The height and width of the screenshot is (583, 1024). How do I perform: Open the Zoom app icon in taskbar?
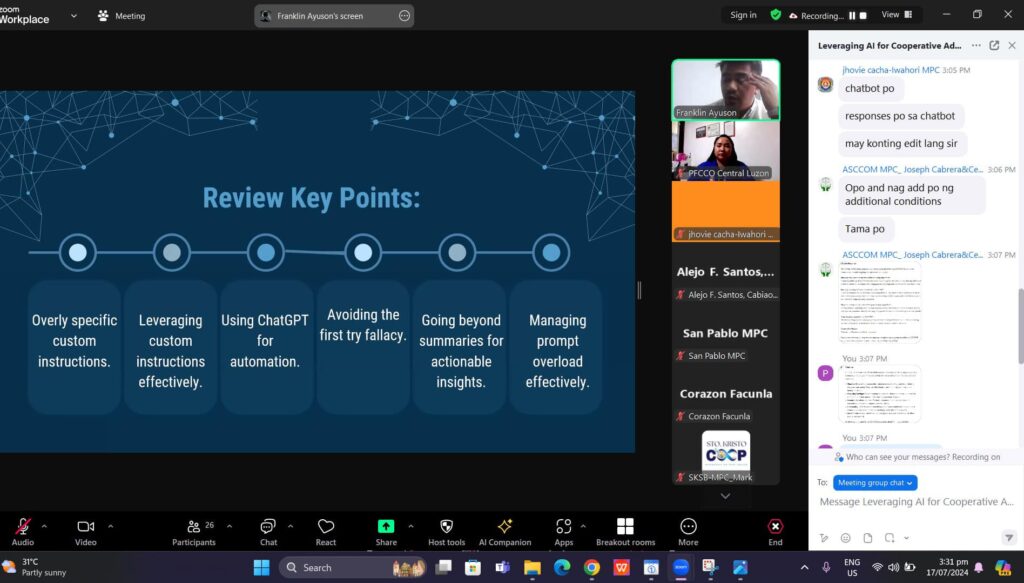pyautogui.click(x=680, y=567)
